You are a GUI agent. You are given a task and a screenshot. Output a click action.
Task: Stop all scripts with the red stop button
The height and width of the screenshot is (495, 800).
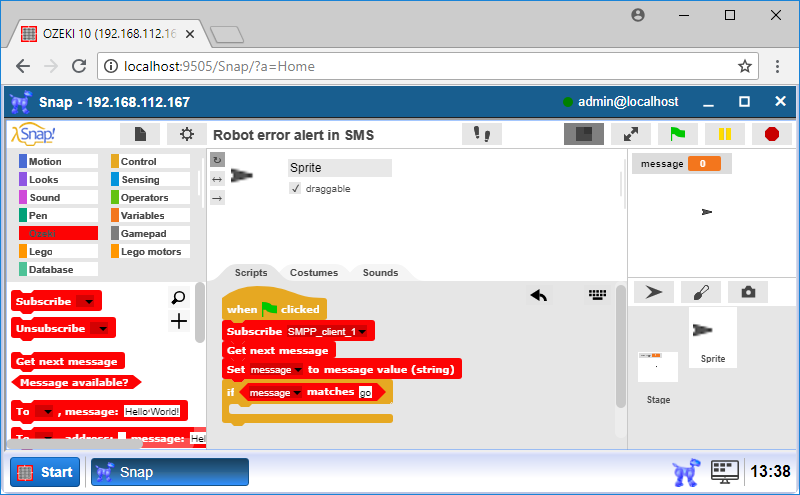[772, 134]
